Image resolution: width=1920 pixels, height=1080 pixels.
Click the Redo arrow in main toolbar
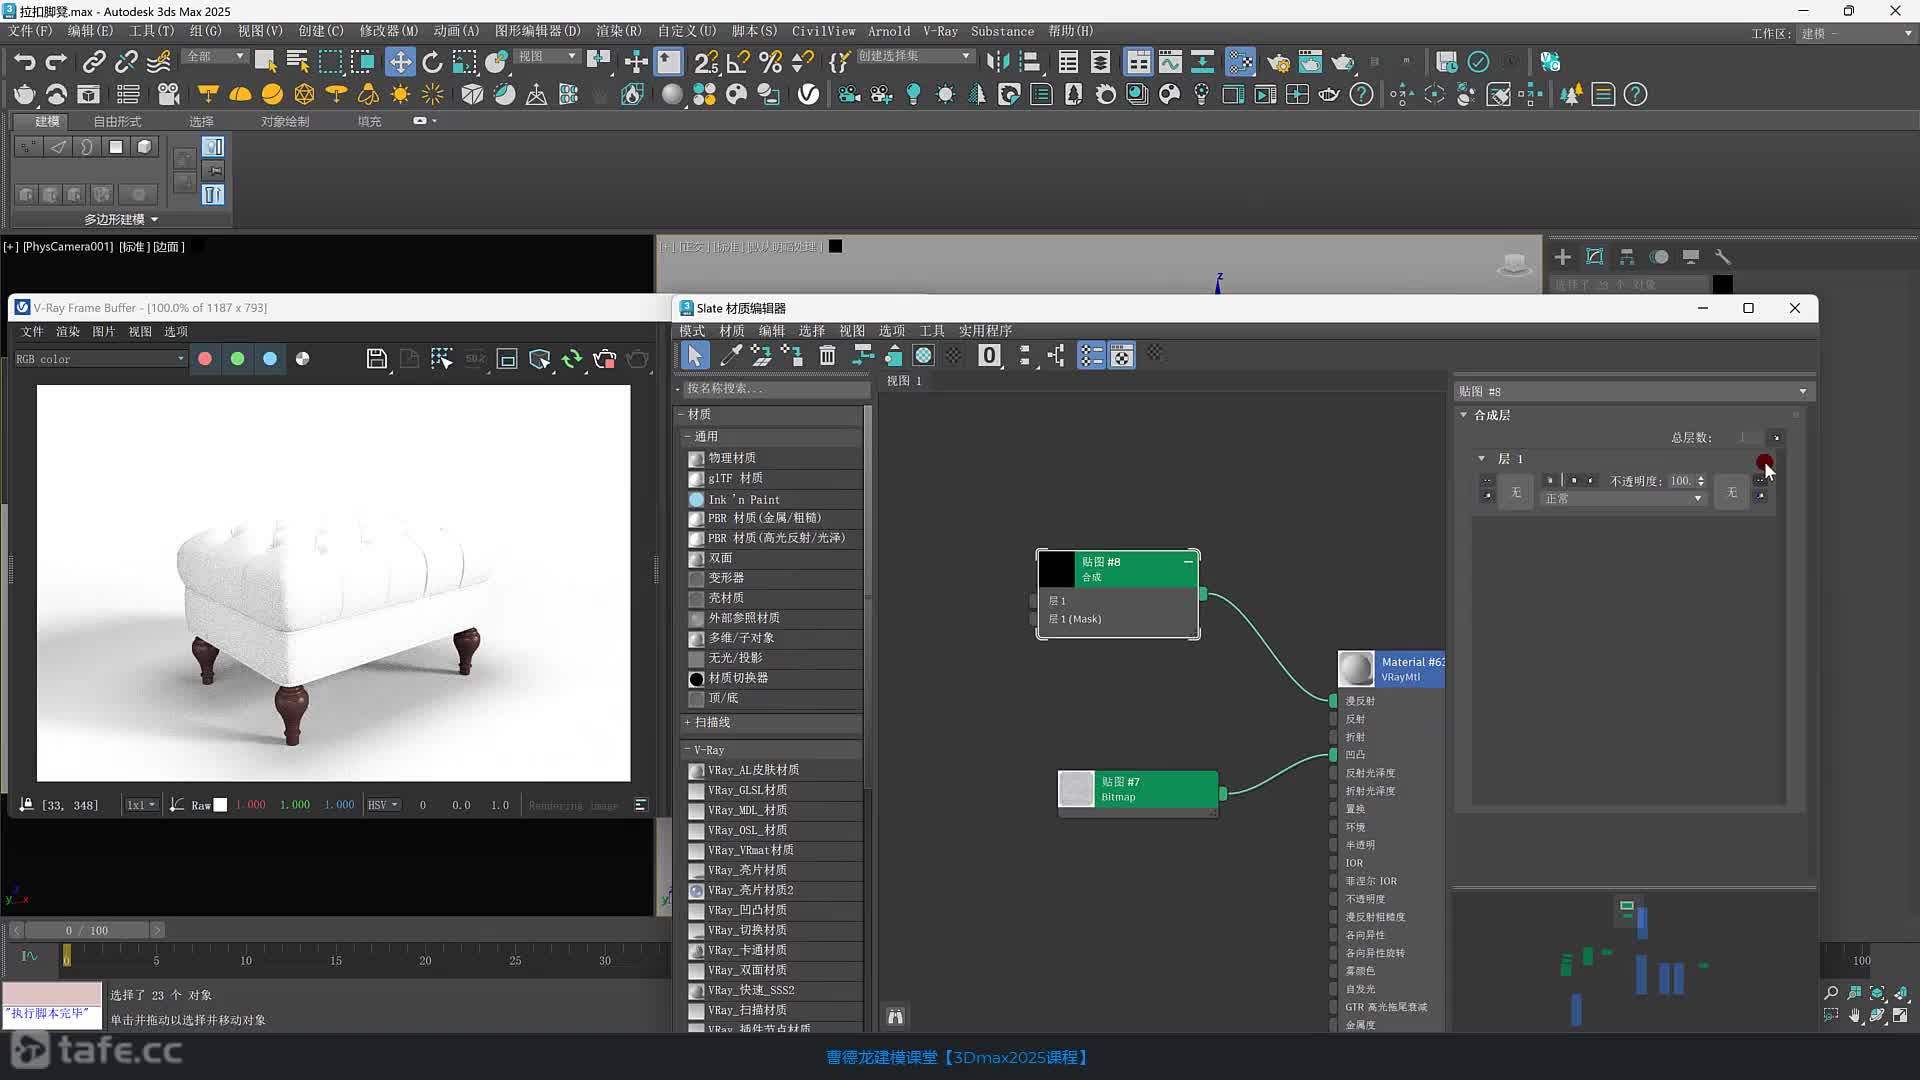pyautogui.click(x=57, y=62)
